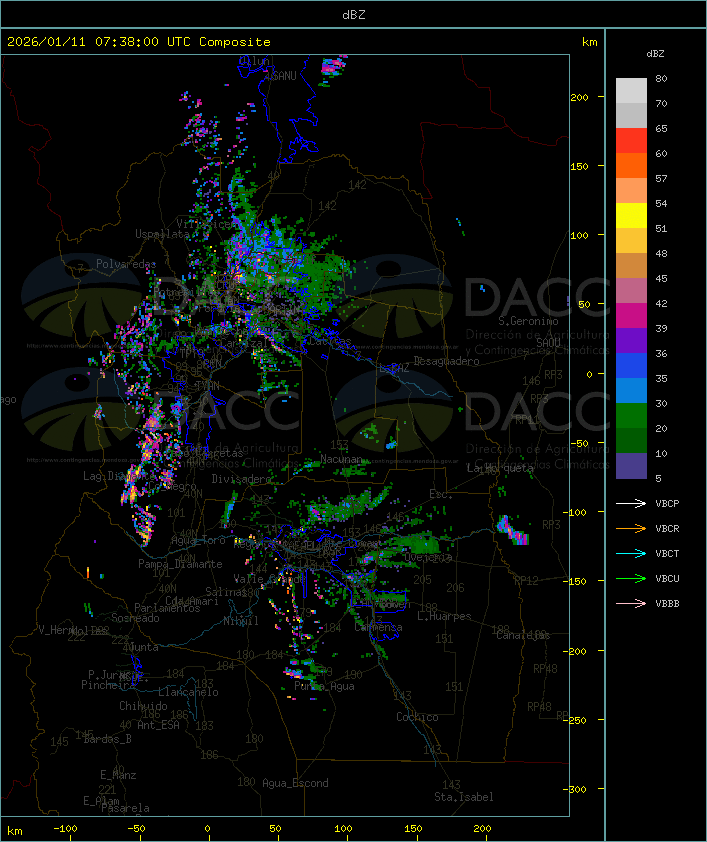
Task: Select the light blue swatch between 35 and 30
Action: [631, 390]
